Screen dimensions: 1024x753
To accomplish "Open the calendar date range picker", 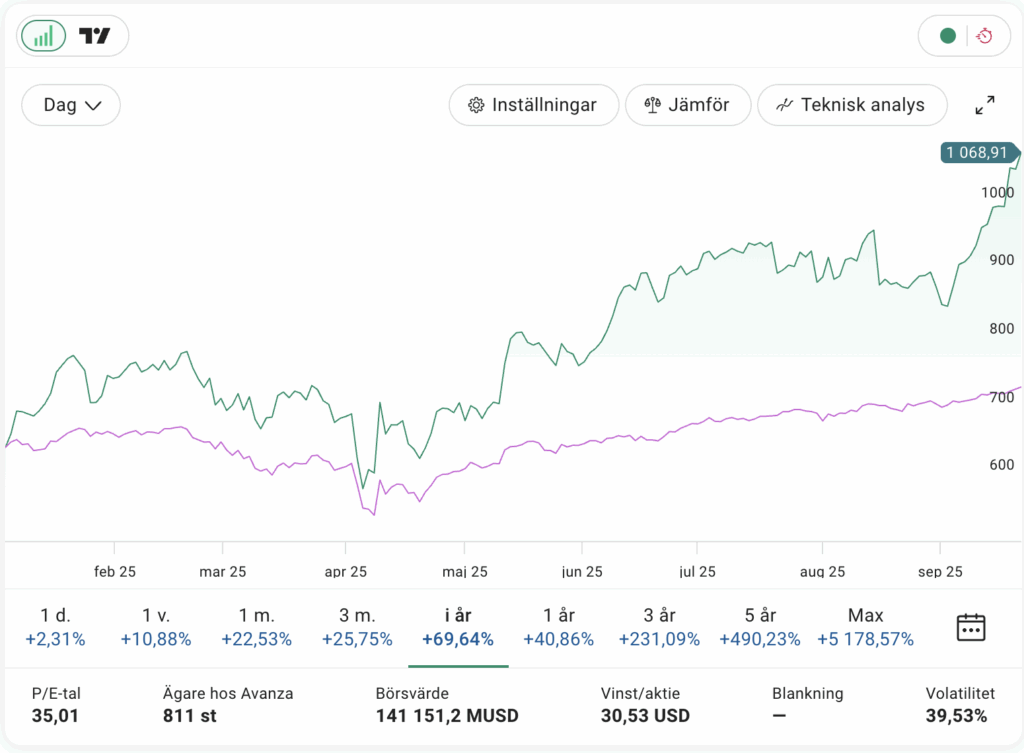I will pos(971,627).
